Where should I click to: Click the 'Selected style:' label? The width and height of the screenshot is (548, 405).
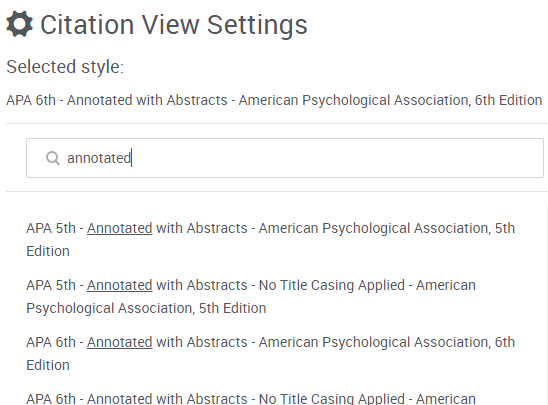point(65,66)
